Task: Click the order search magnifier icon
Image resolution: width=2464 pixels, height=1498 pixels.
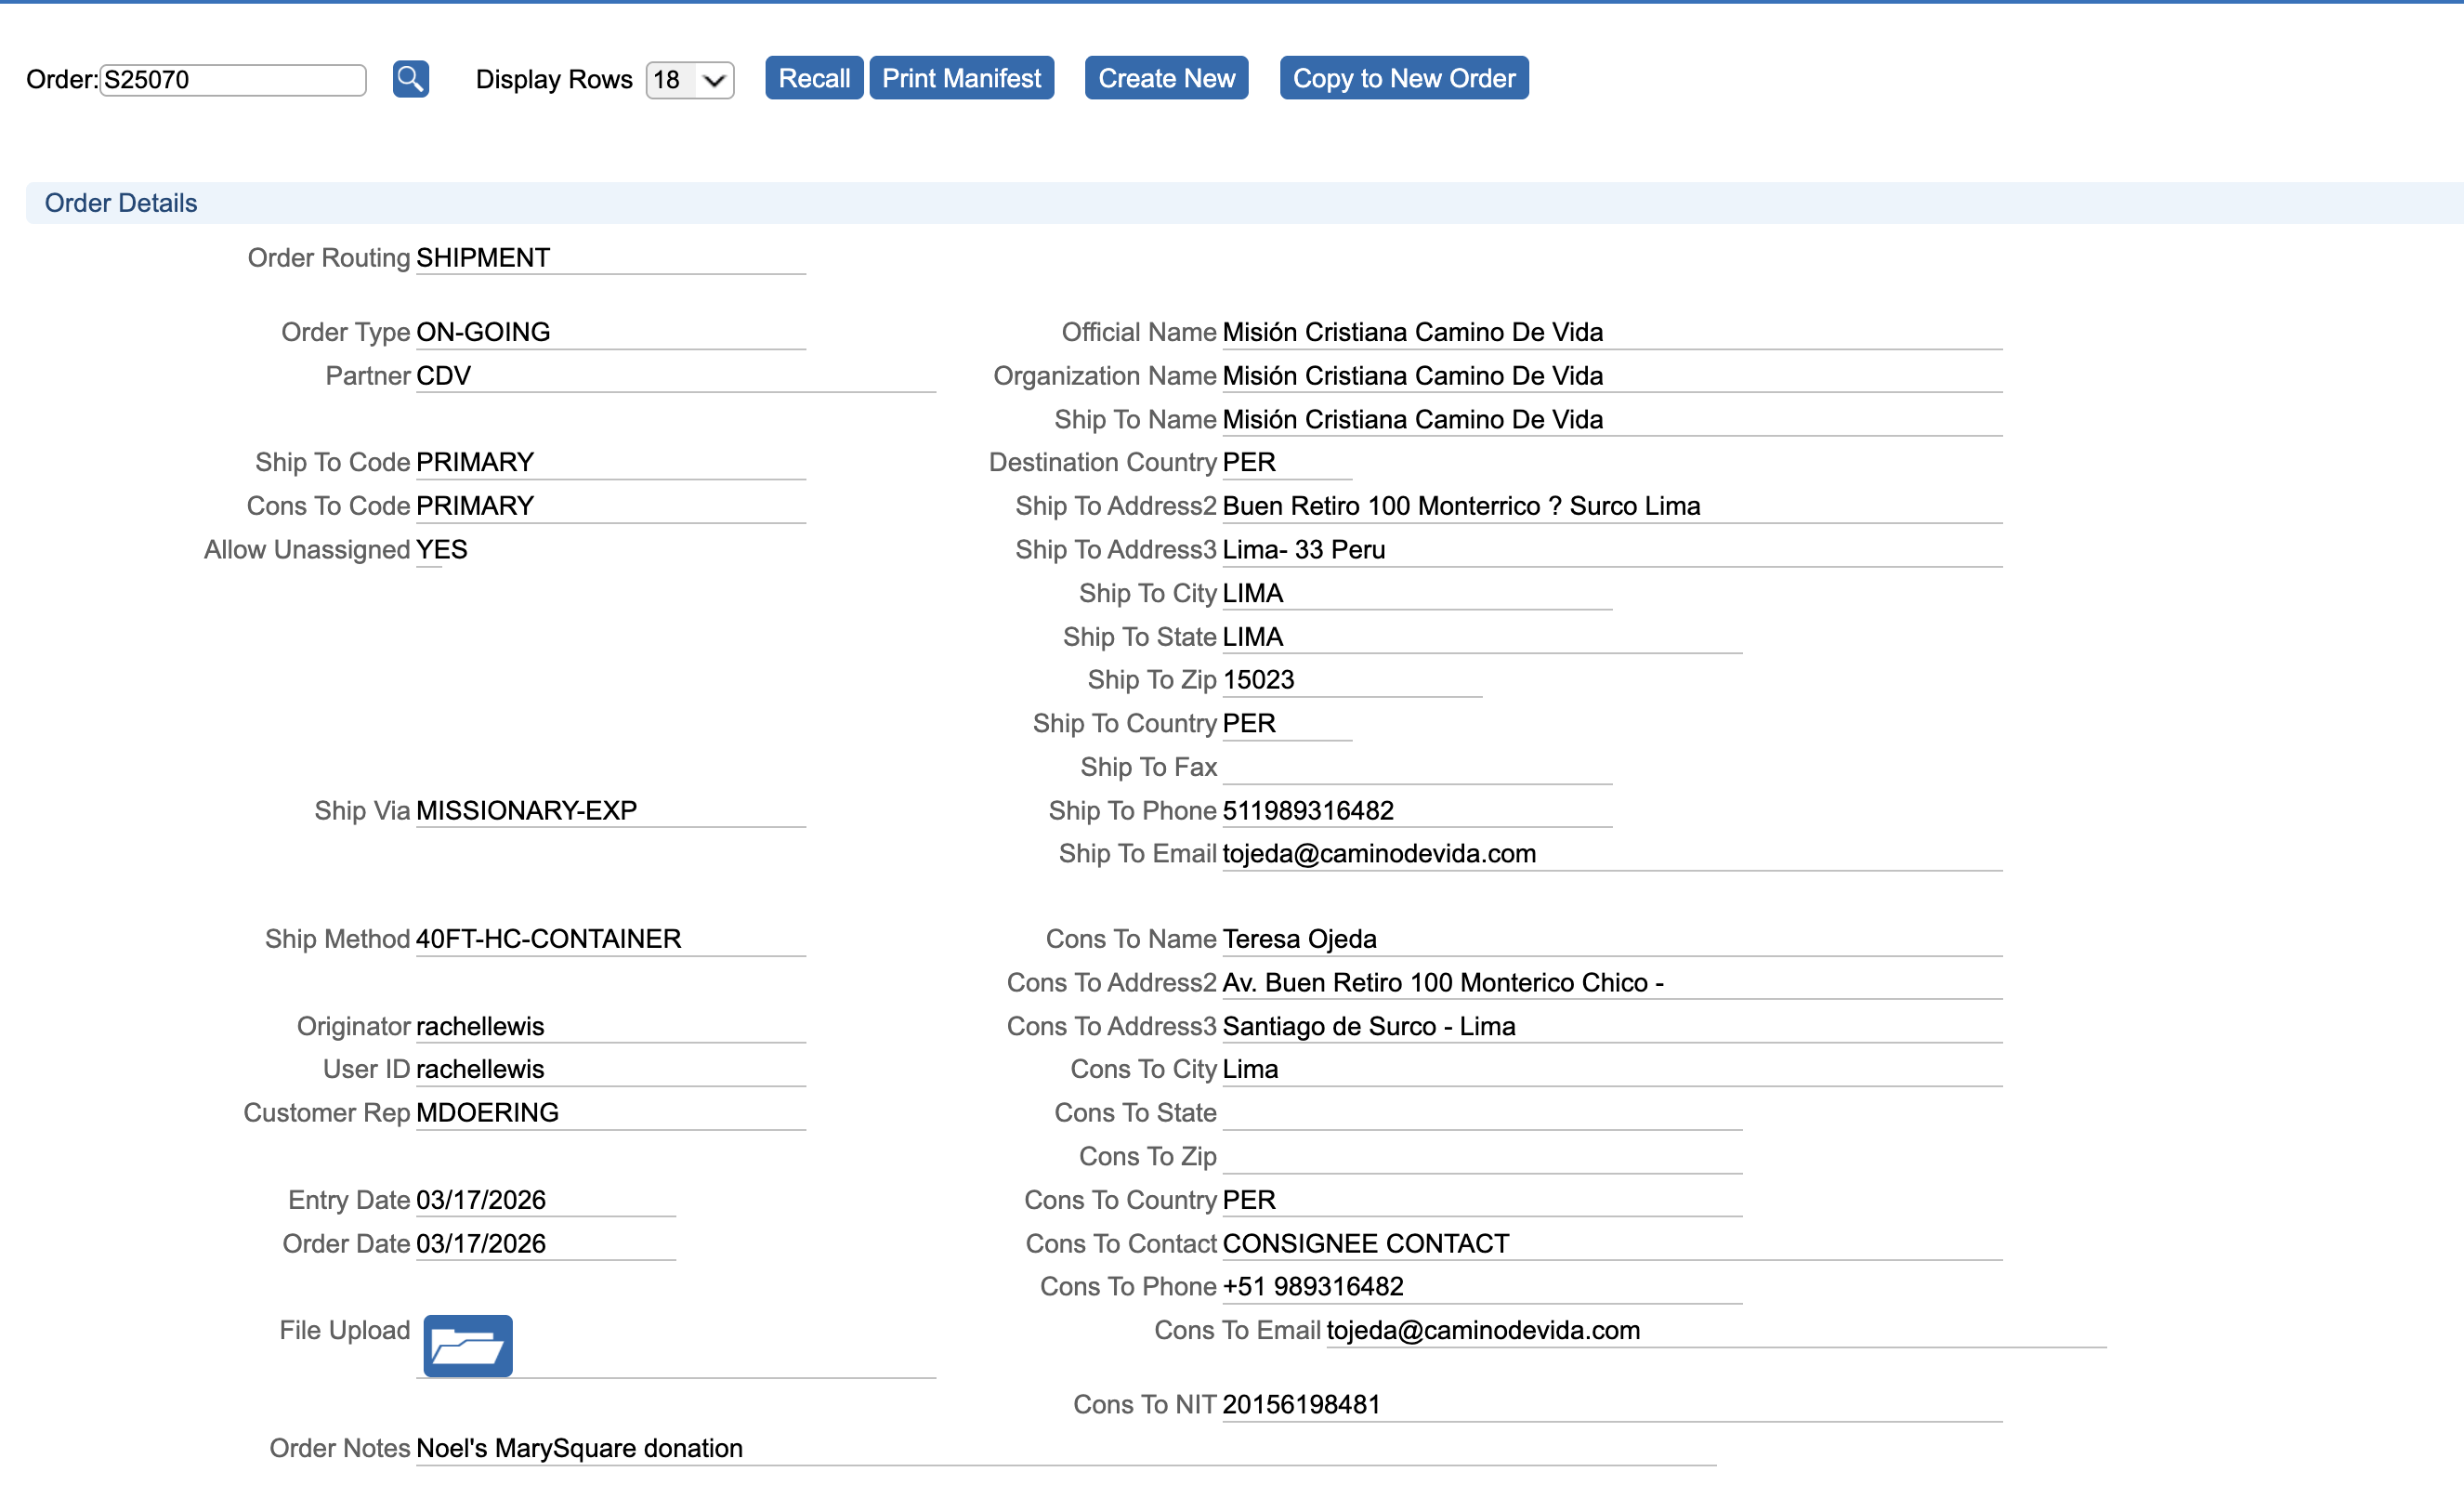Action: point(410,78)
